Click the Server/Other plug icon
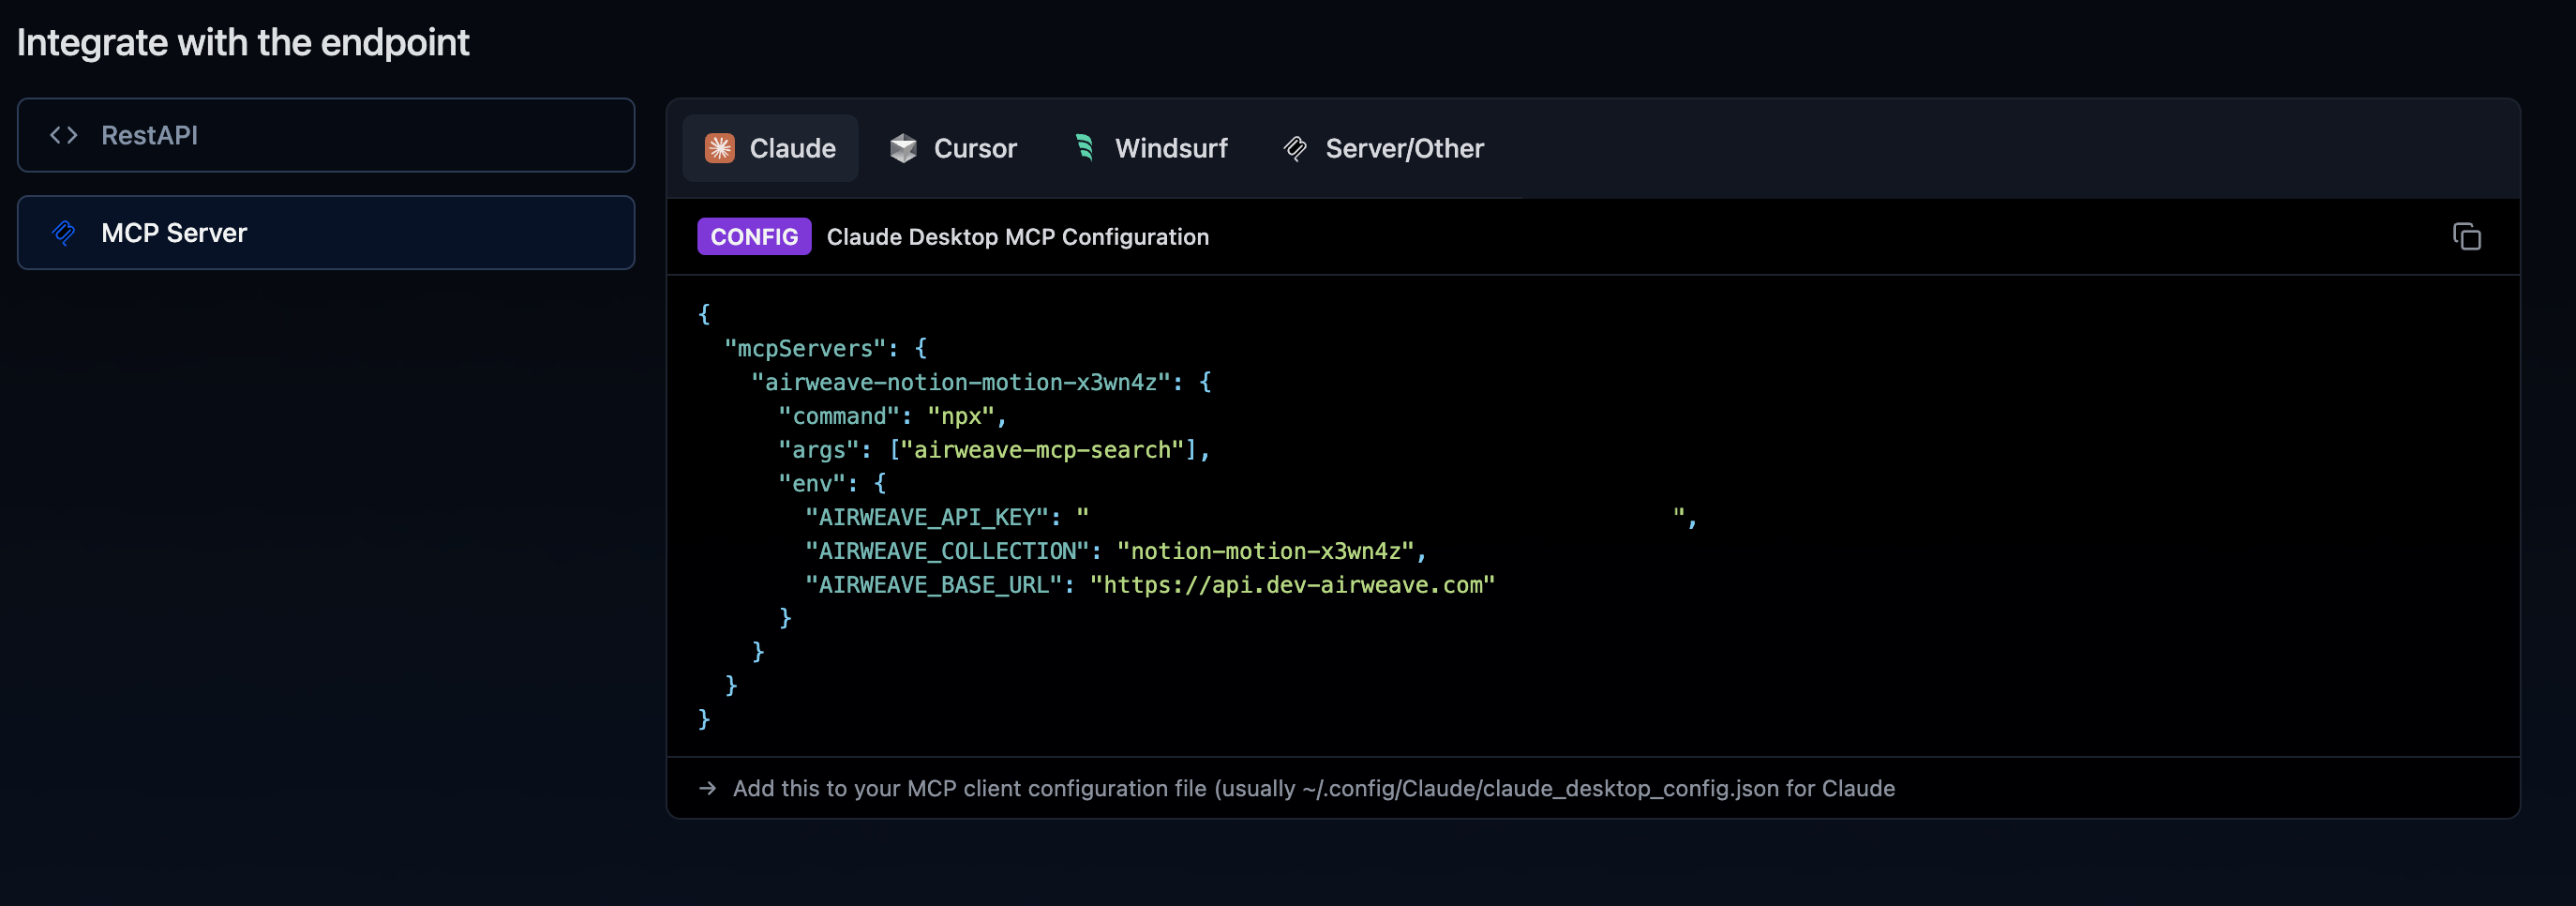 [x=1295, y=148]
